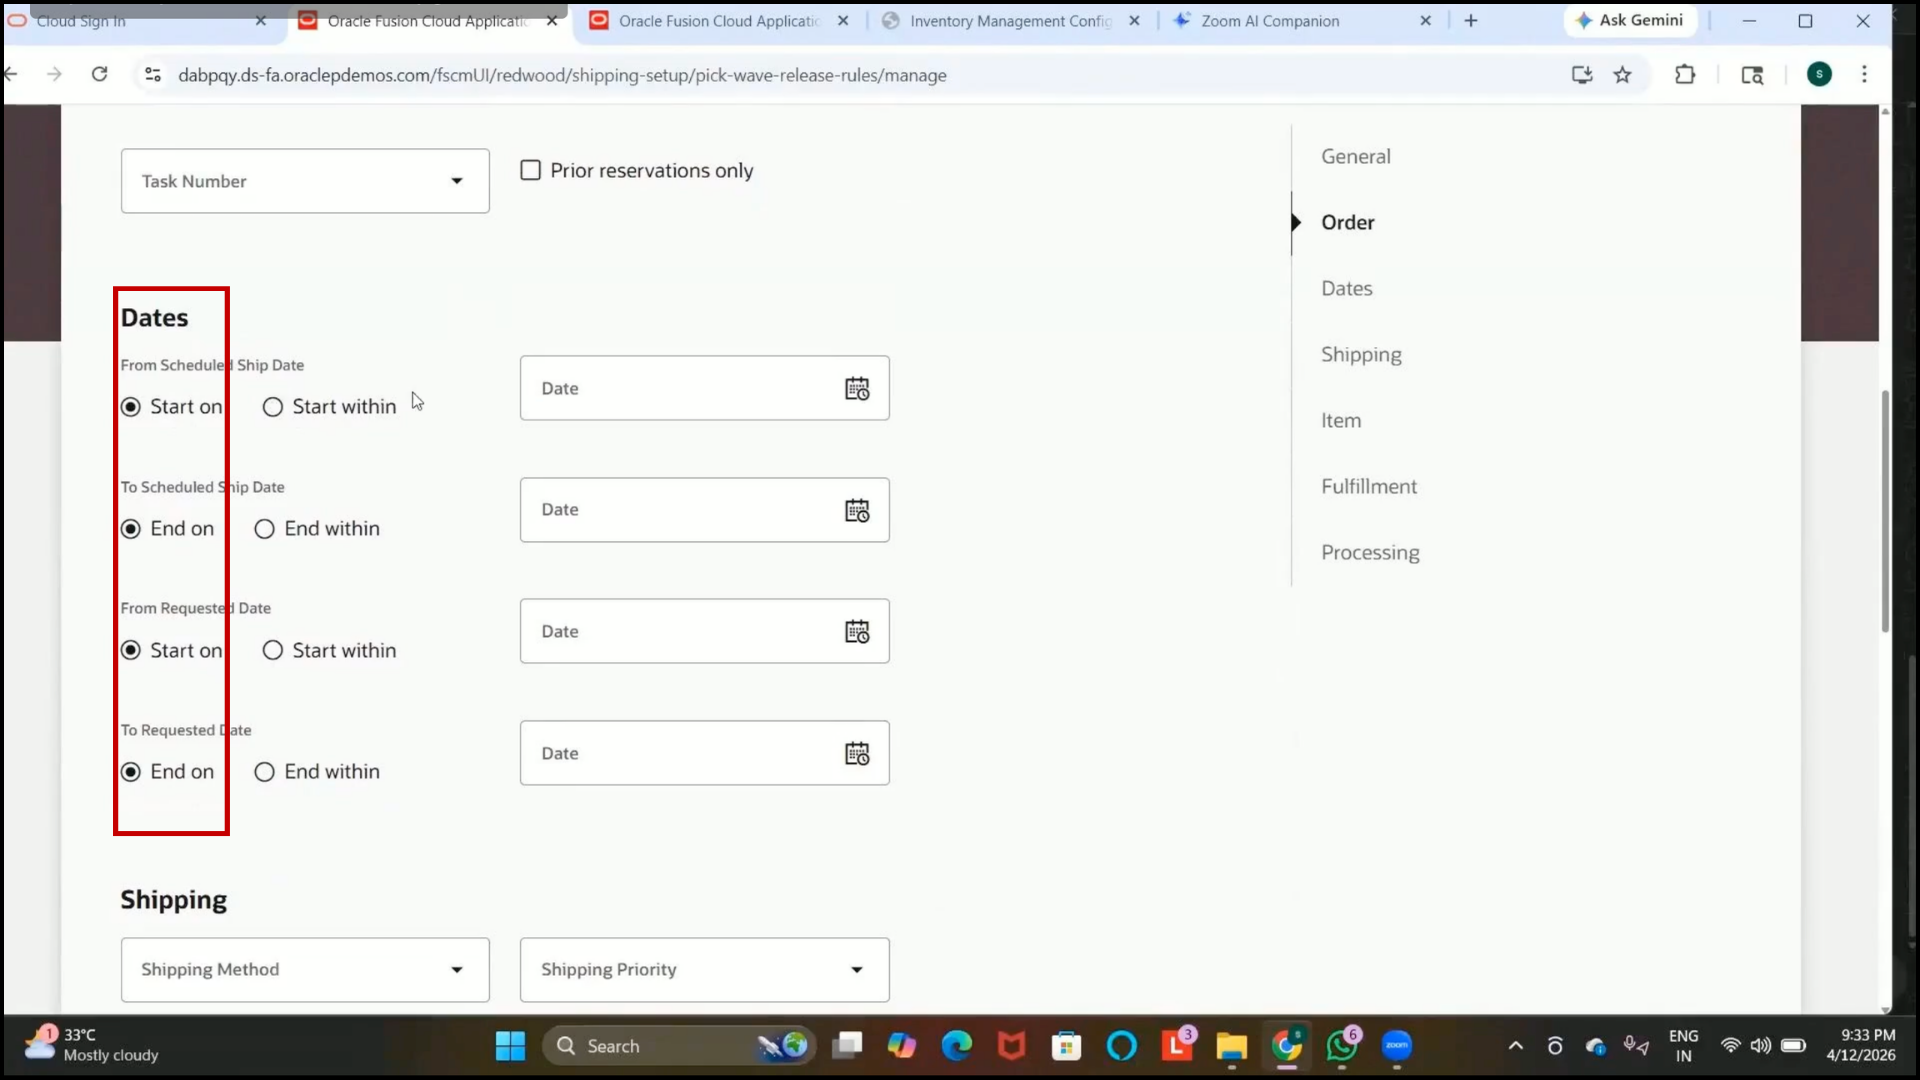Open volume control in system tray

1761,1046
